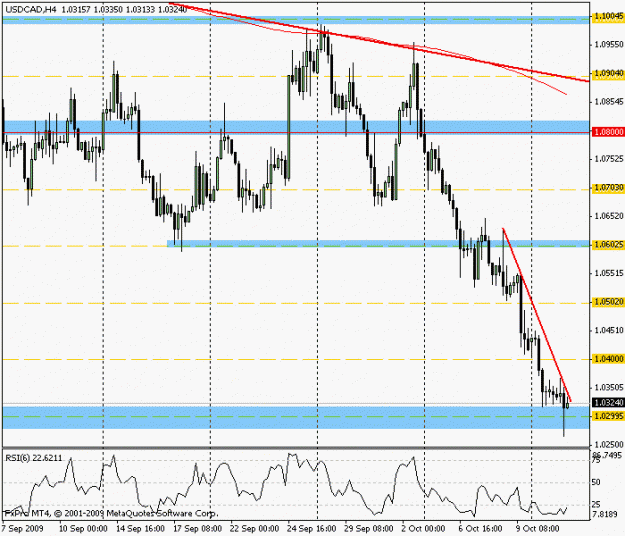Click the 17 Sep 08:00 time label
Screen dimensions: 625x536
pos(197,529)
